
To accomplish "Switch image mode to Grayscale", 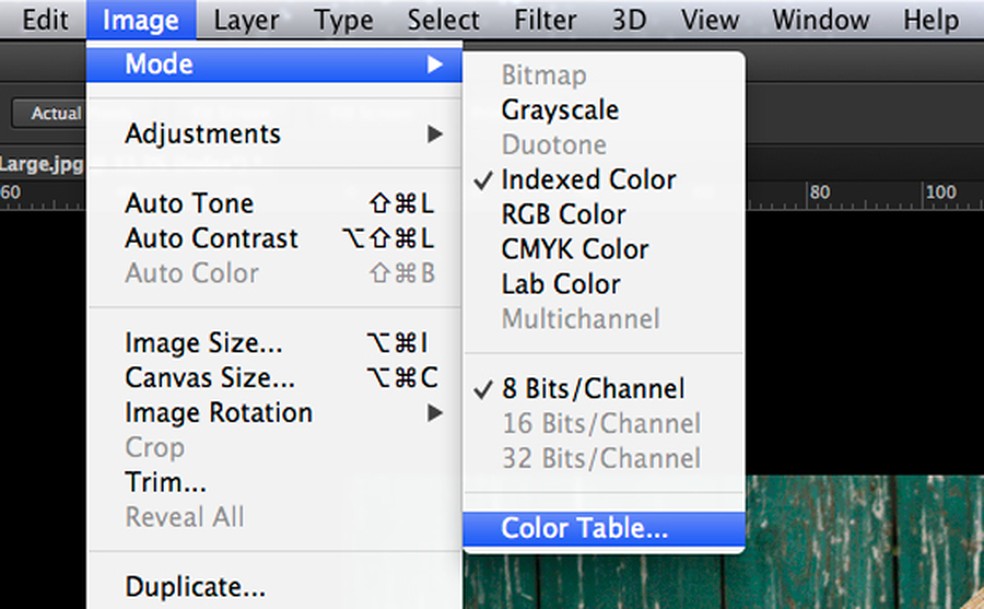I will point(560,110).
